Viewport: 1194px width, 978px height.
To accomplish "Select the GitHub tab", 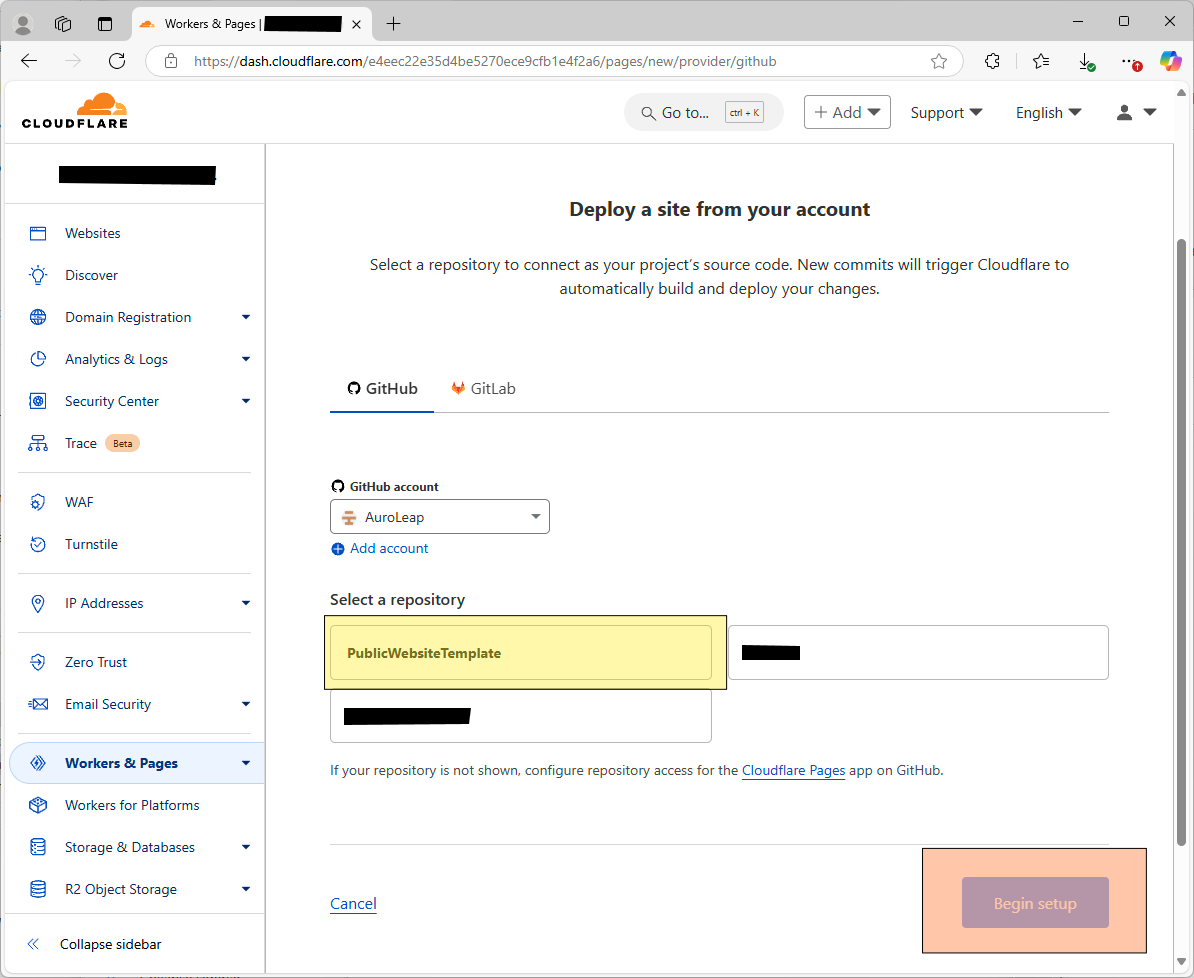I will [382, 388].
